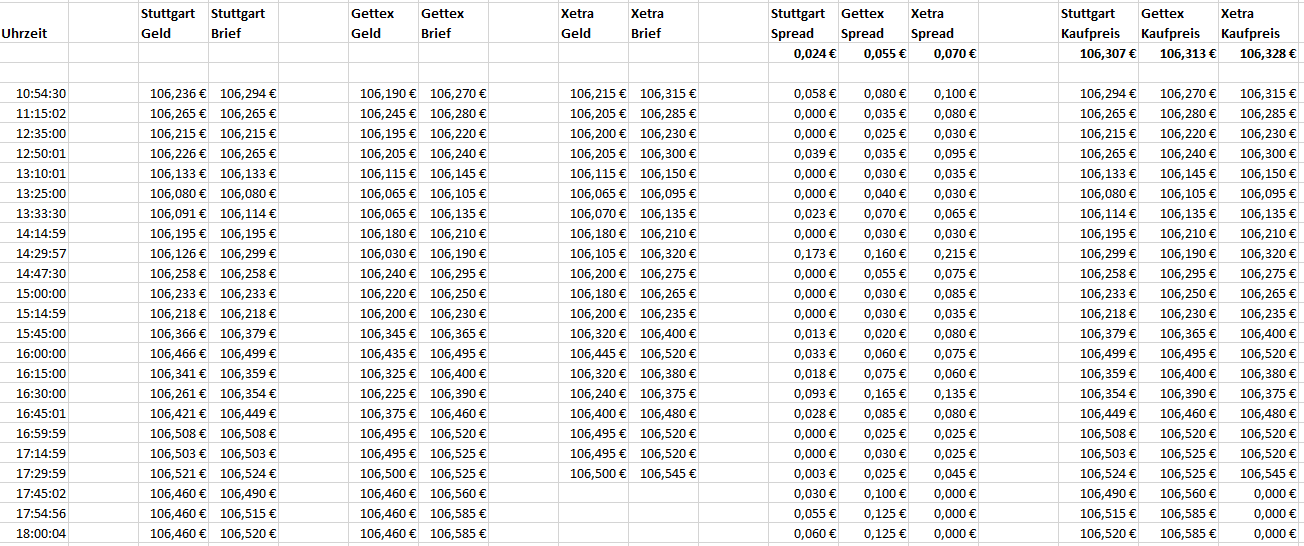Select empty Xetra Geld cell at 17:45:02
The image size is (1304, 546).
tap(594, 493)
